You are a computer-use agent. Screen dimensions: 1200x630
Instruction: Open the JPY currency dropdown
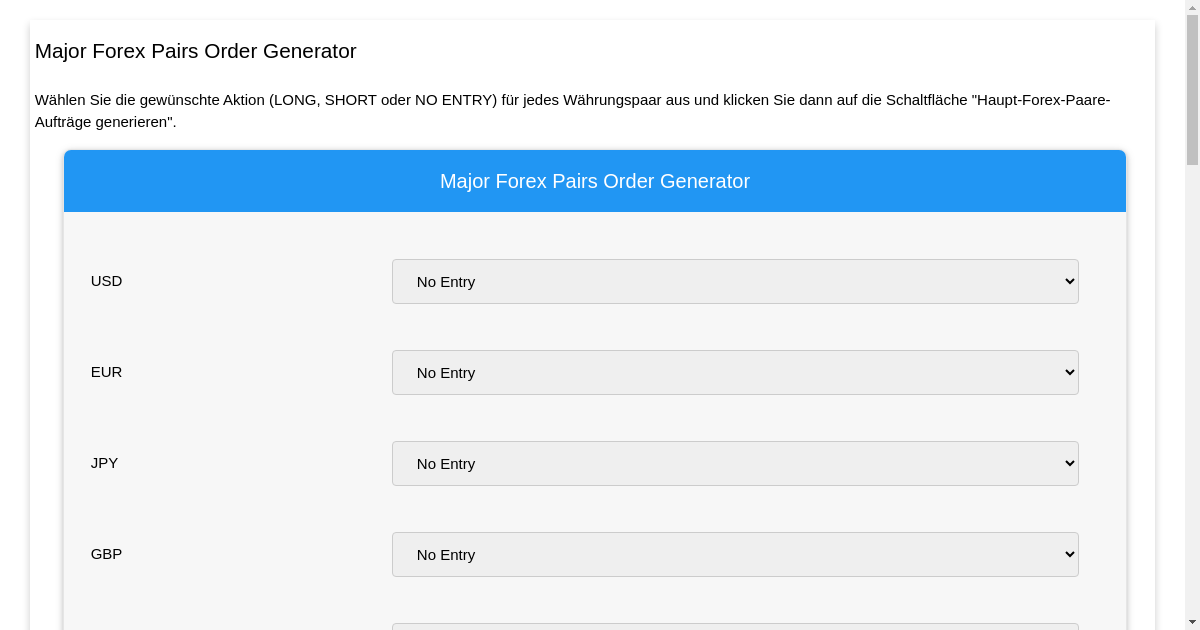(x=735, y=463)
